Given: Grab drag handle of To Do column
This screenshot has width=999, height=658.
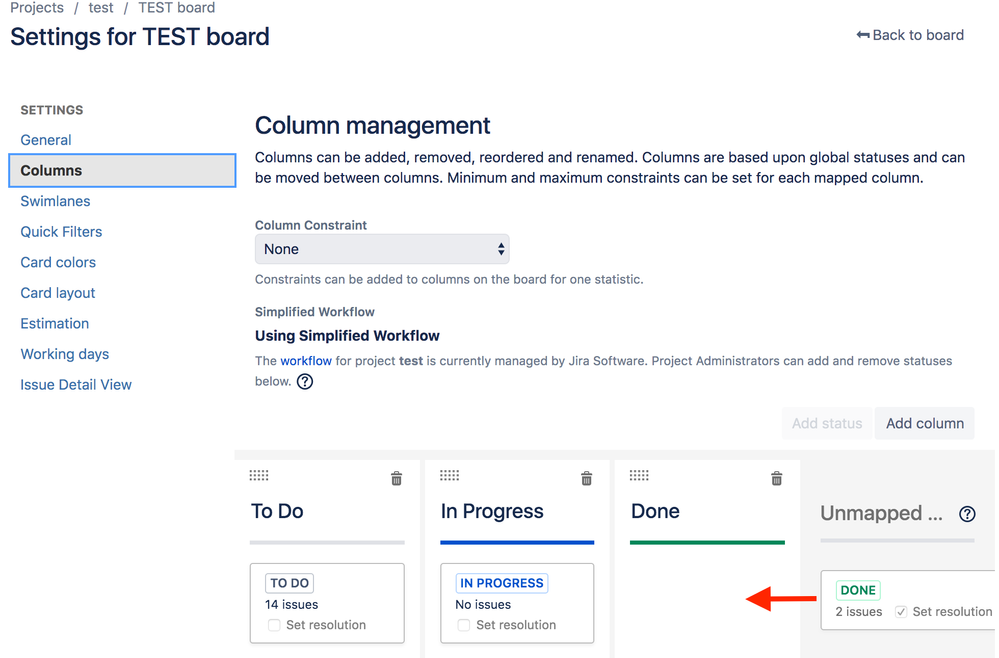Looking at the screenshot, I should click(259, 475).
